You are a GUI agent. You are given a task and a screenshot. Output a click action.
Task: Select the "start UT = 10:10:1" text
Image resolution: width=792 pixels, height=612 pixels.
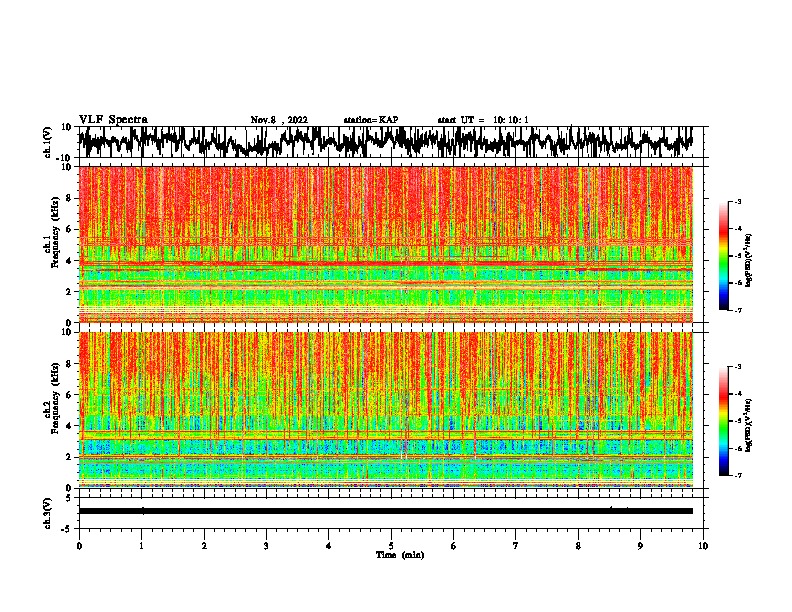(x=483, y=120)
